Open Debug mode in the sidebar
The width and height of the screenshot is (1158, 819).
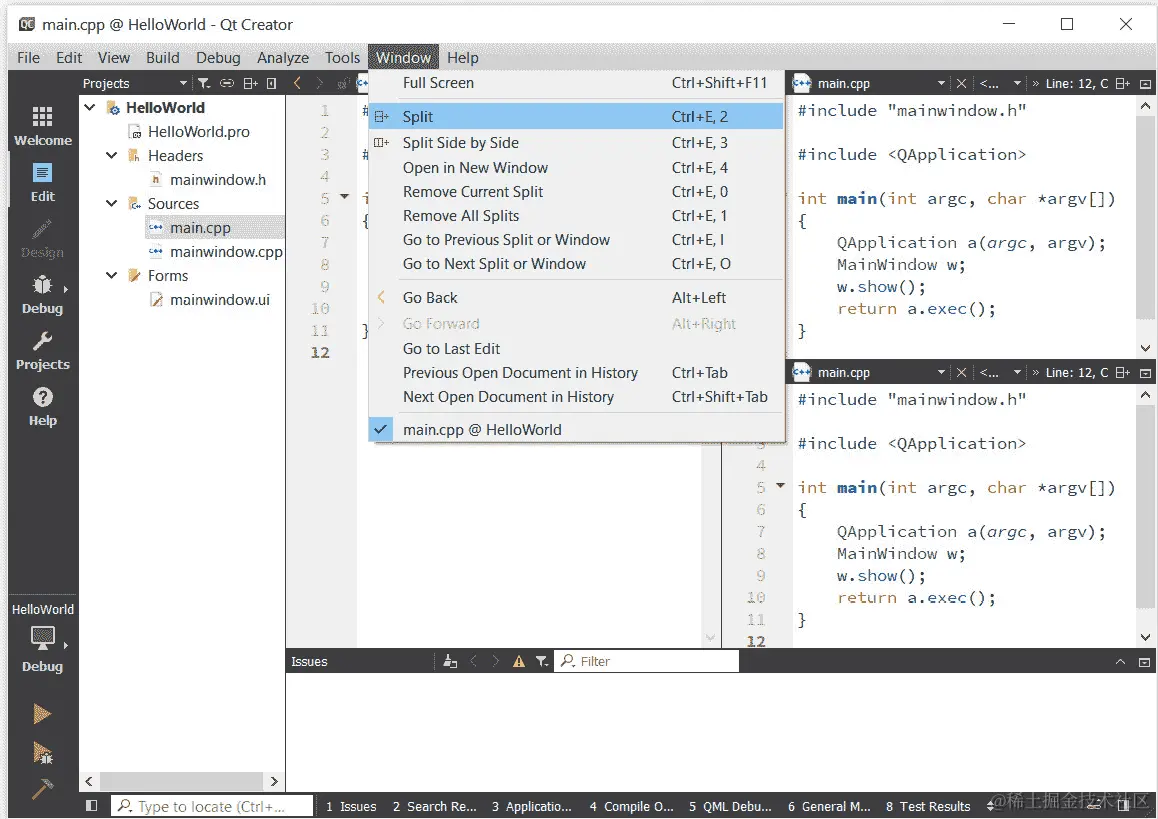point(42,295)
